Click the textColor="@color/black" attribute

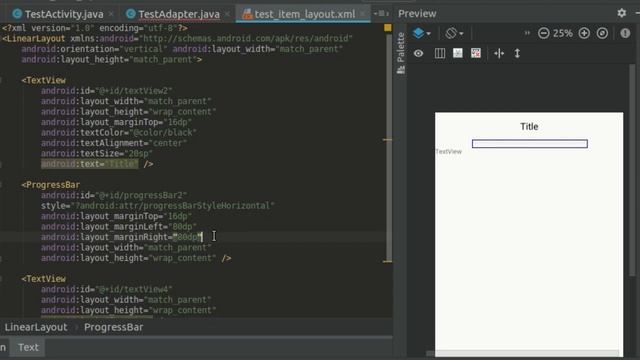(x=119, y=133)
